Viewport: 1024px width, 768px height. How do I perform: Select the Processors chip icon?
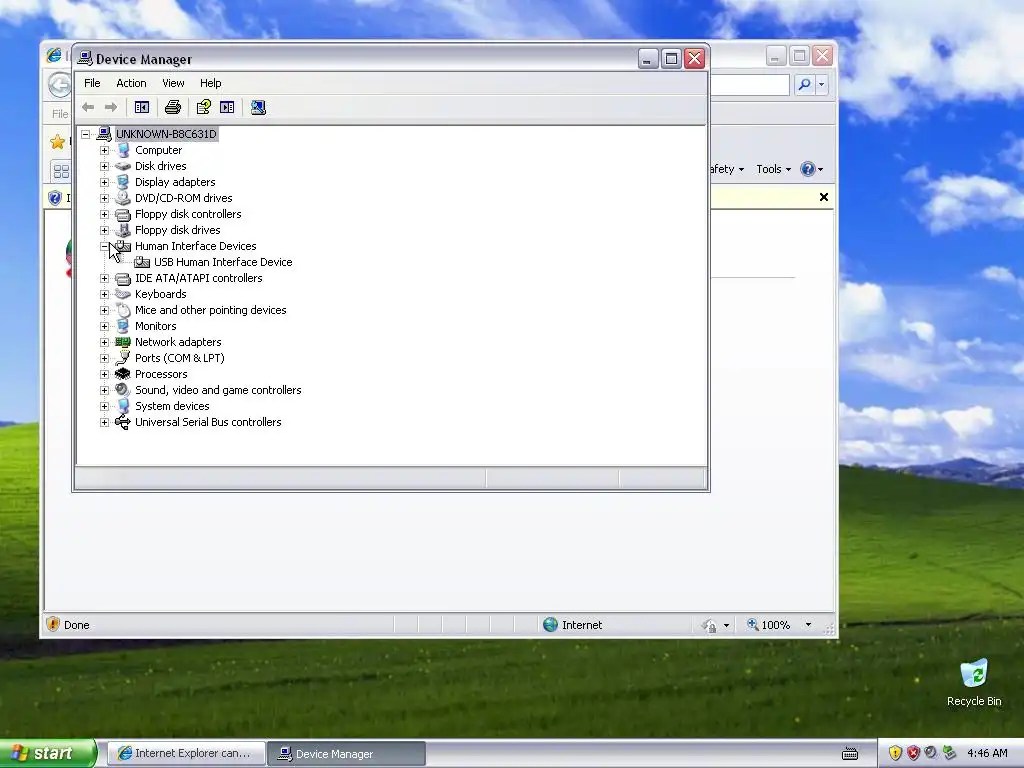coord(123,374)
